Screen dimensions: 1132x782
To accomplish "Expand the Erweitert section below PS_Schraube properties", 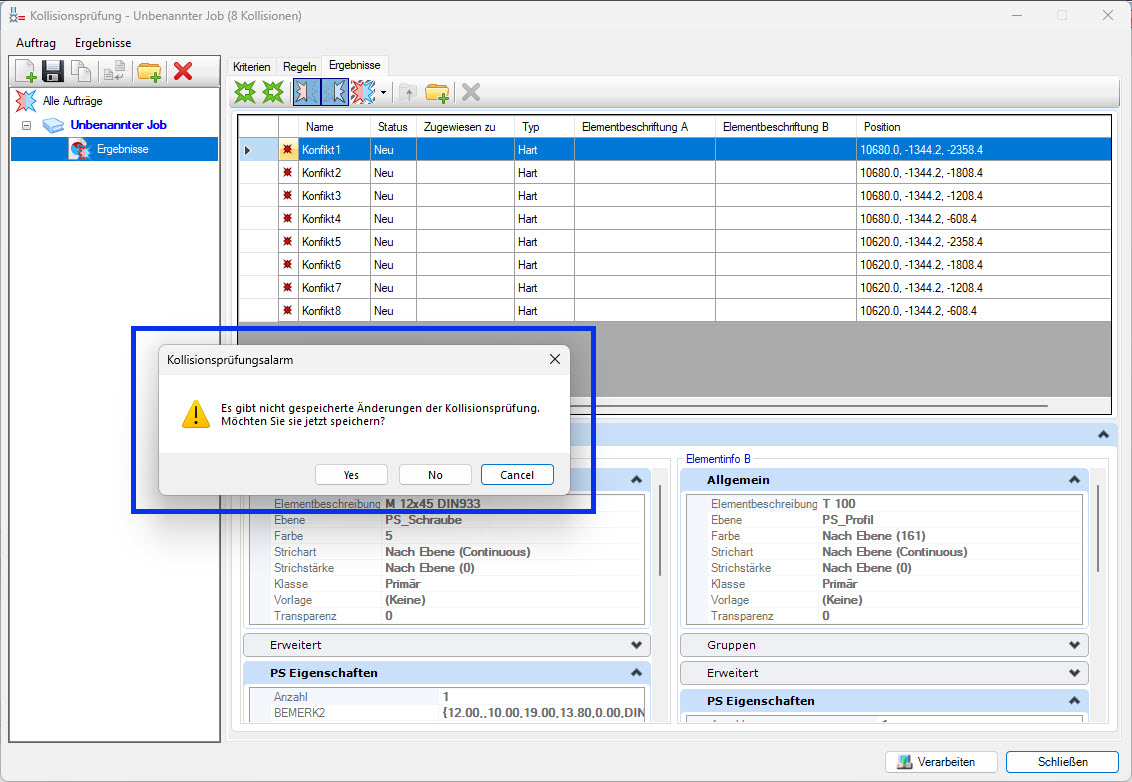I will coord(636,645).
